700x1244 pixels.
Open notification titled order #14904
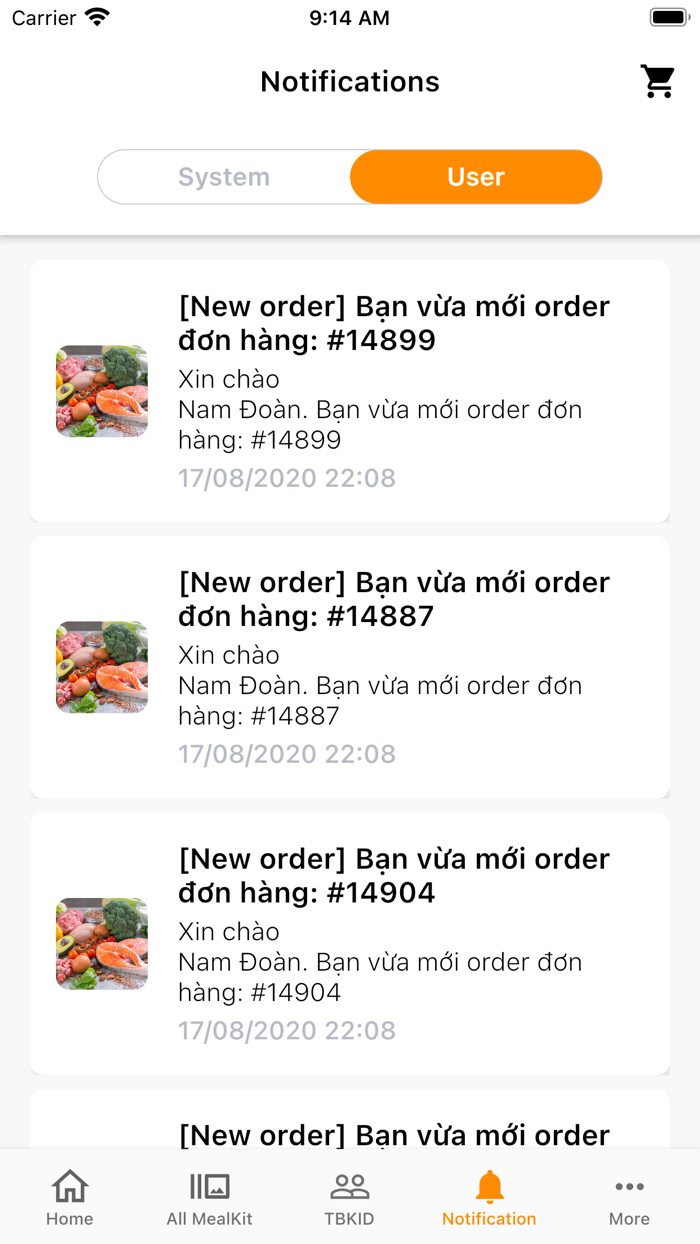tap(394, 875)
